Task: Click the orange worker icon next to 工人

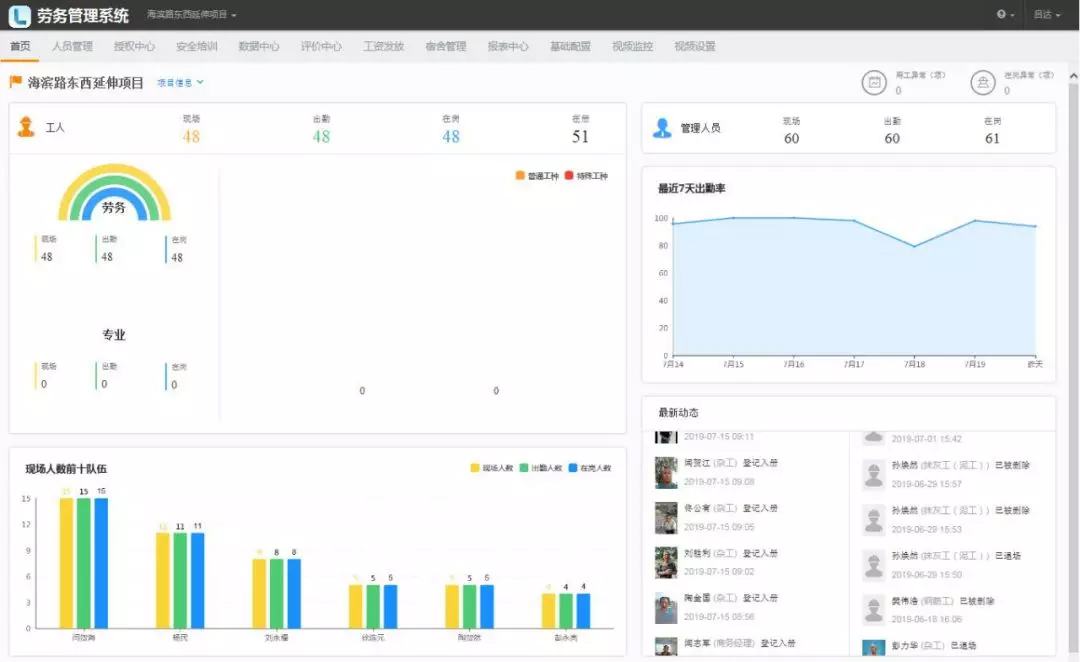Action: tap(26, 127)
